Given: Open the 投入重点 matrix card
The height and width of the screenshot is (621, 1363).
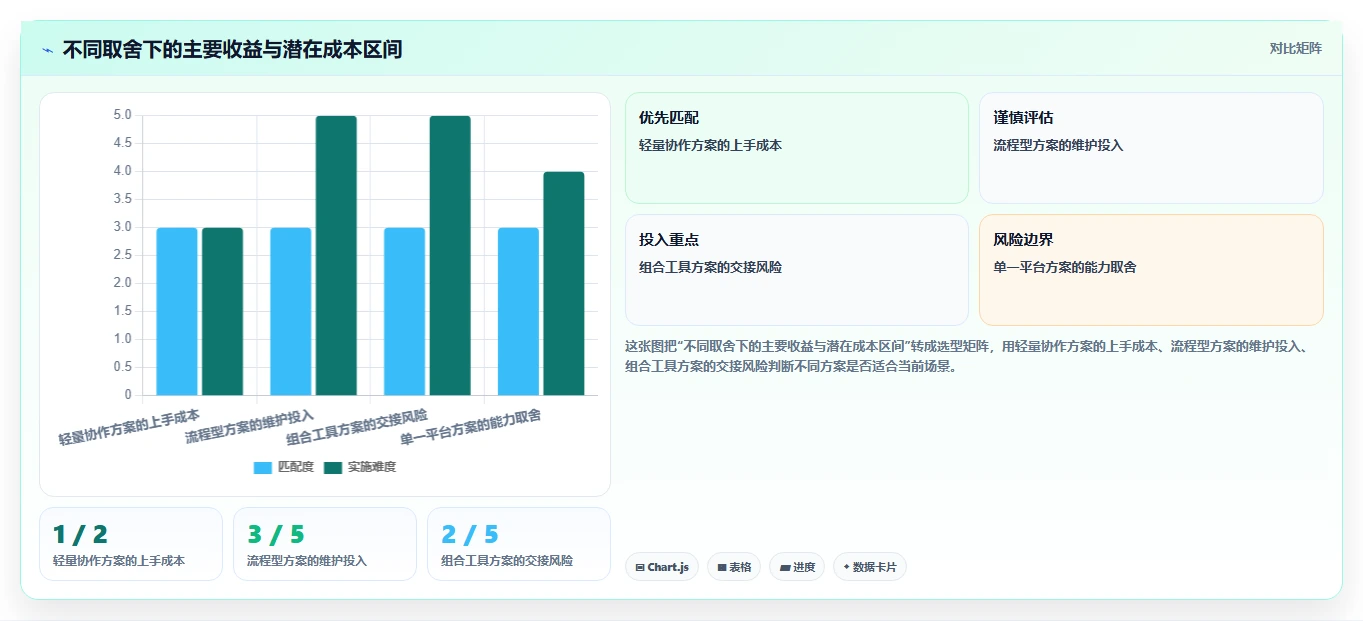Looking at the screenshot, I should [797, 270].
